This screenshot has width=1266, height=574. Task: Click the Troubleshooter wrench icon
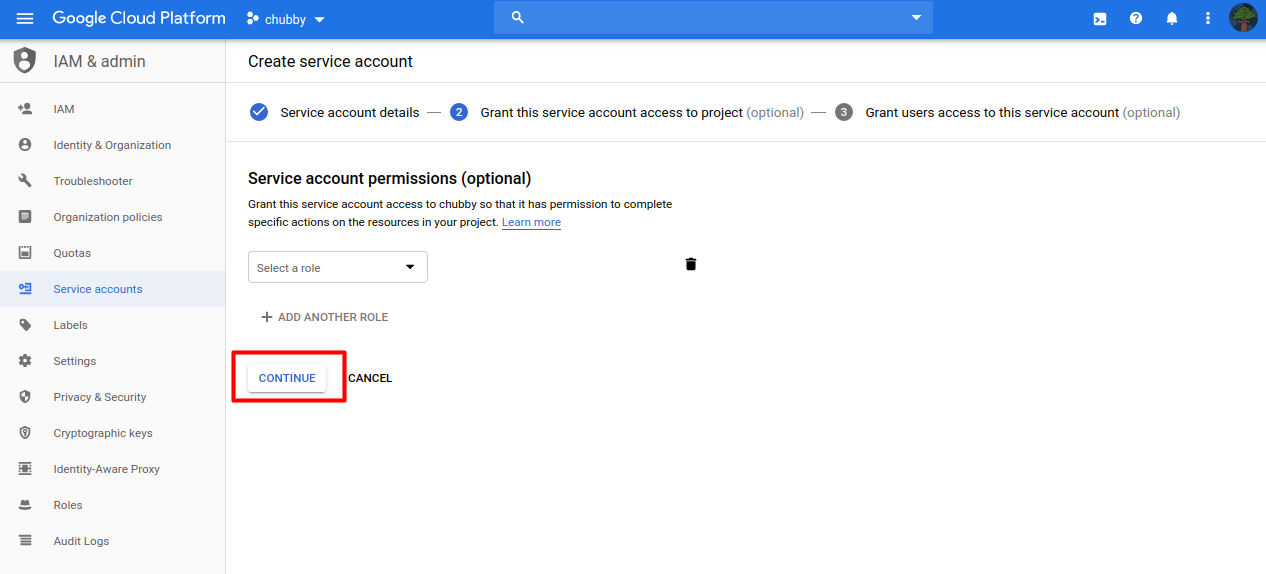click(25, 181)
